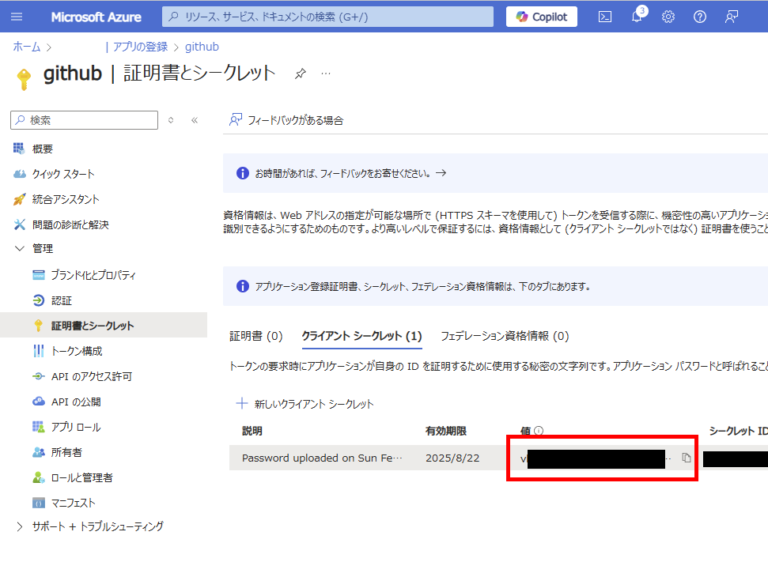Switch to フェデレーション資格情報 (0) tab
Image resolution: width=768 pixels, height=577 pixels.
(x=504, y=336)
